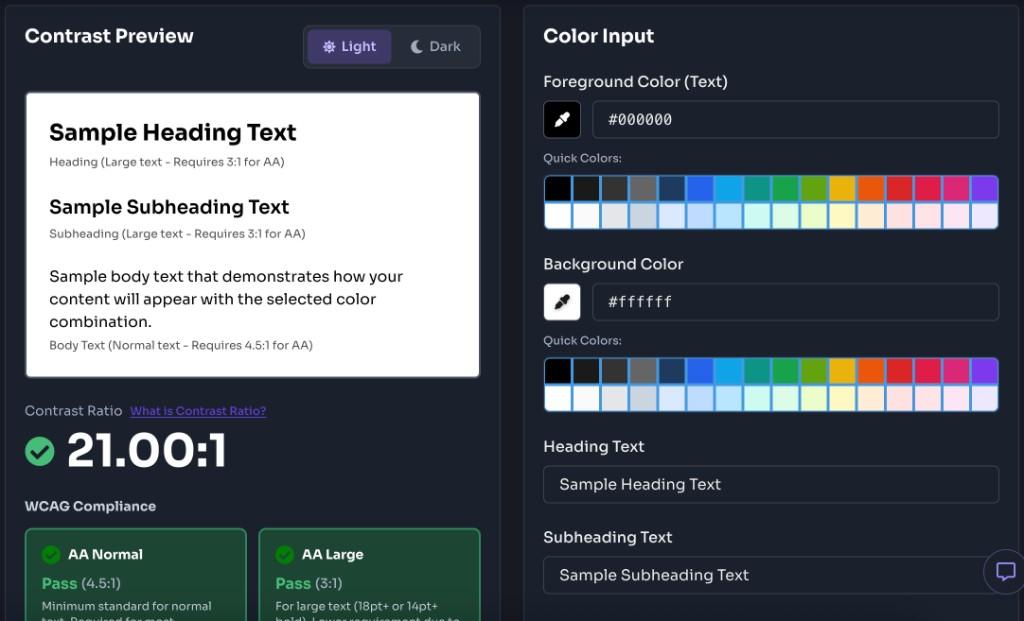Click the 21.00:1 contrast ratio value
1024x621 pixels.
[147, 451]
